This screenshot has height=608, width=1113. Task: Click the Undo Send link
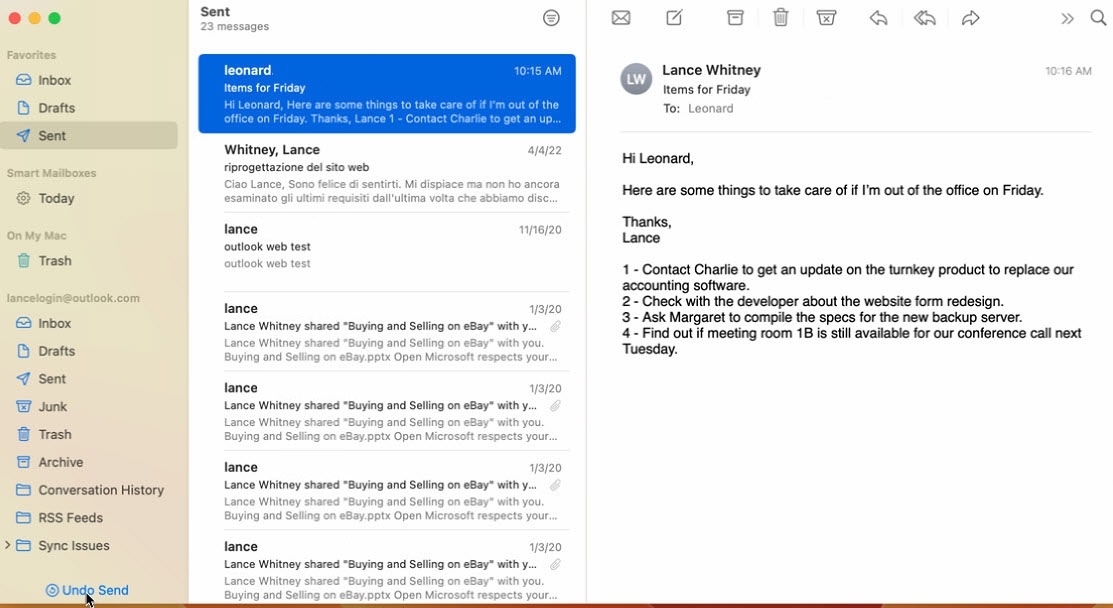pyautogui.click(x=87, y=590)
